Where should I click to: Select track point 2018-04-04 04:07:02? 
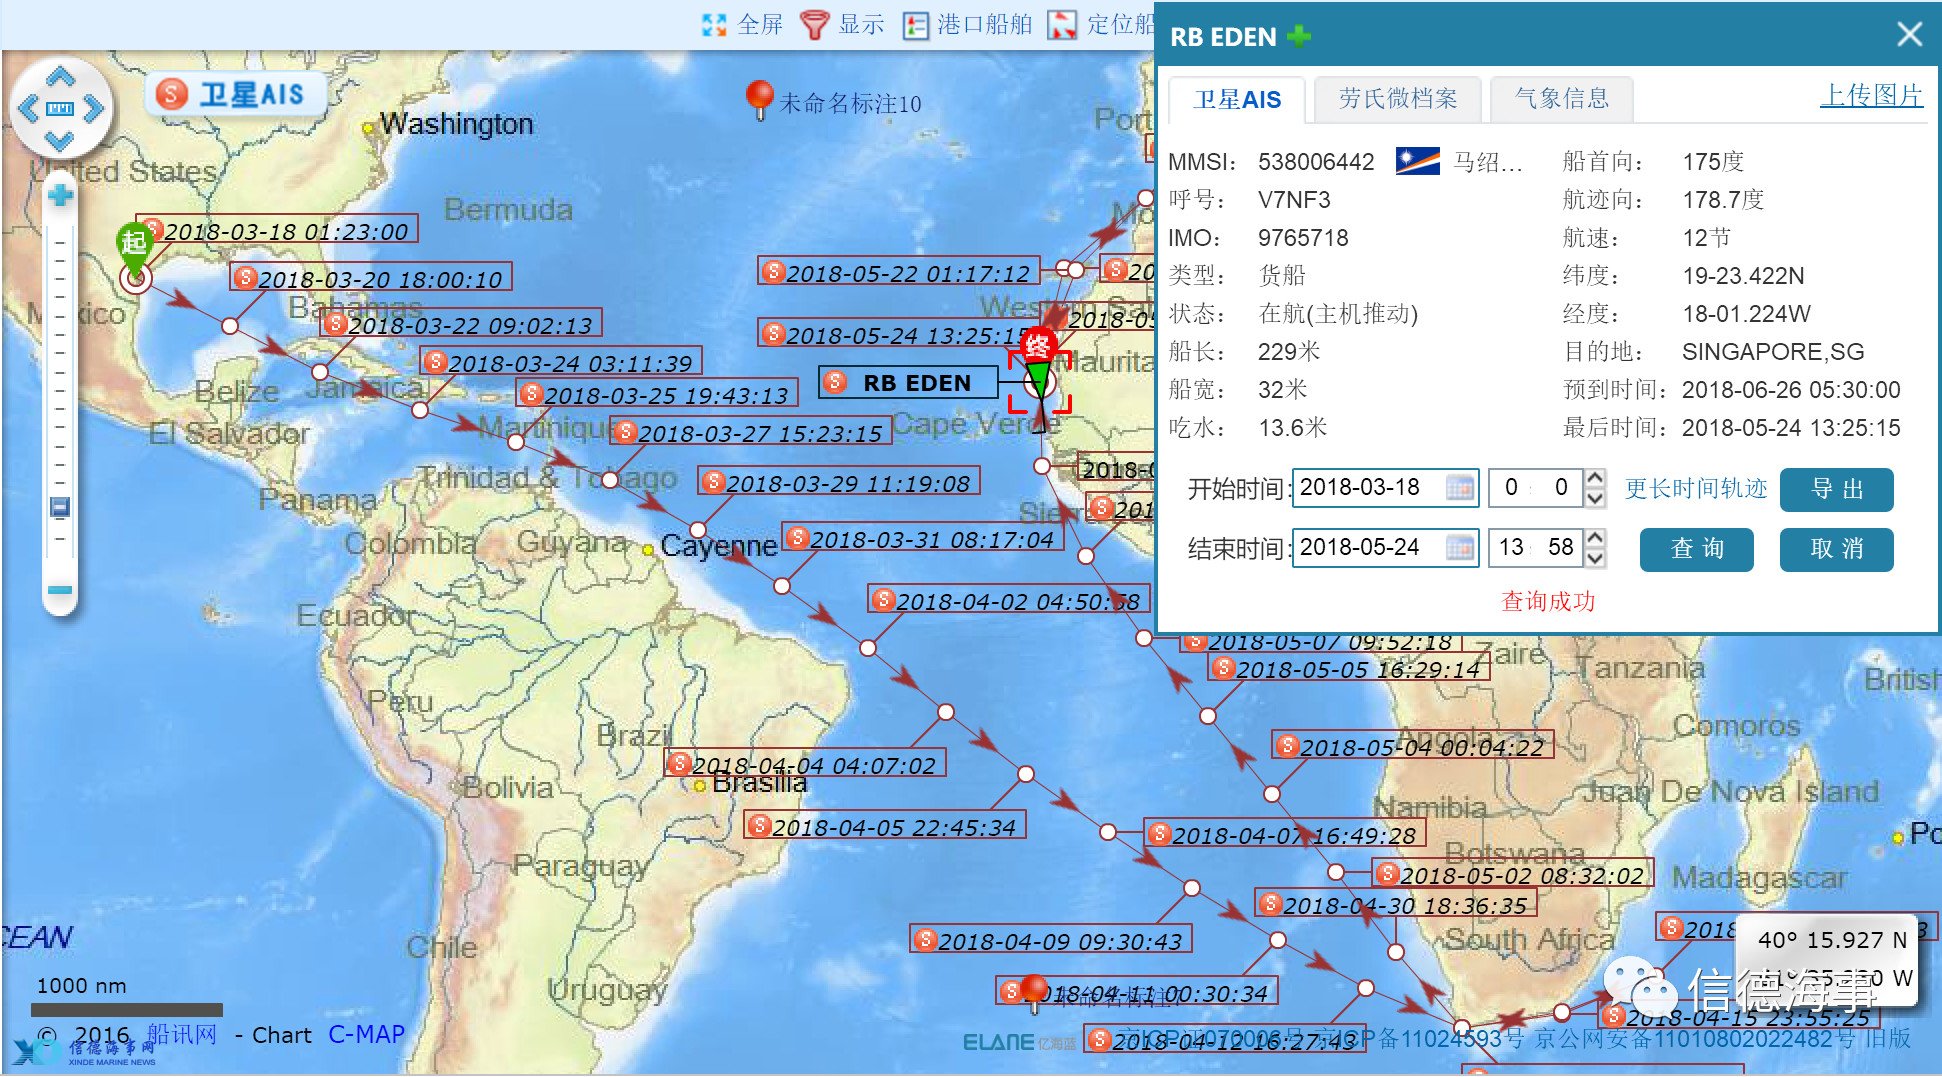(805, 764)
